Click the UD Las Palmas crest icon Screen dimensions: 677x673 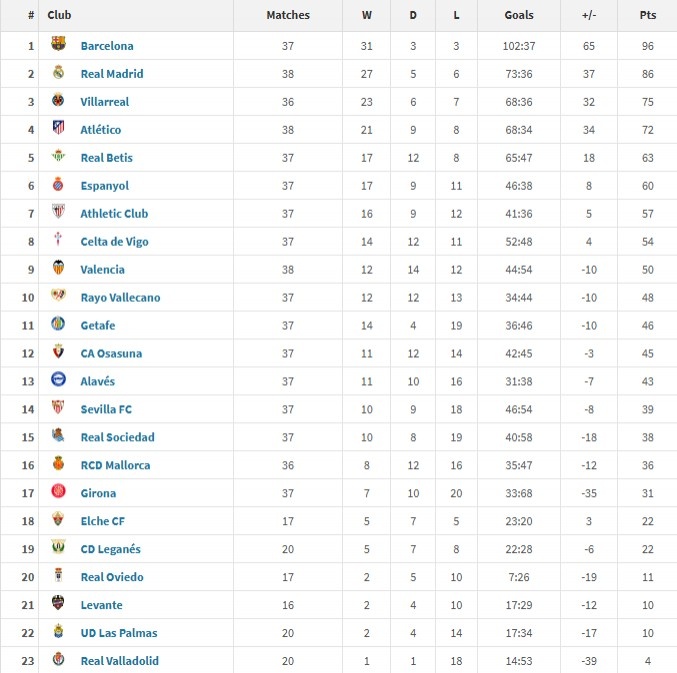(x=58, y=632)
